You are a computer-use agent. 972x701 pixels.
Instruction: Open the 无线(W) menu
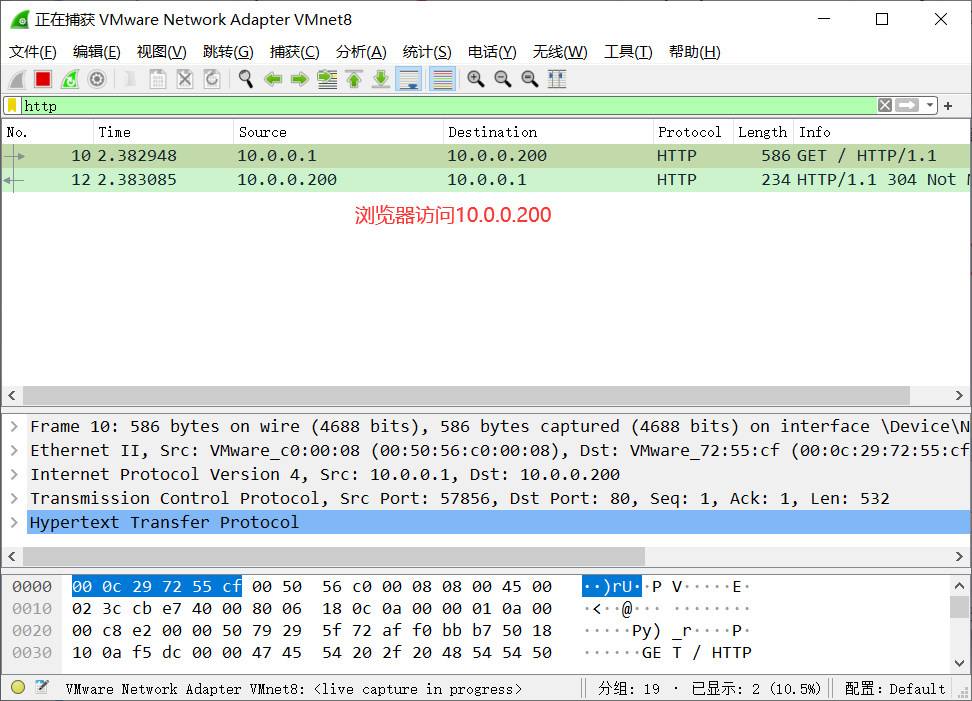point(560,52)
